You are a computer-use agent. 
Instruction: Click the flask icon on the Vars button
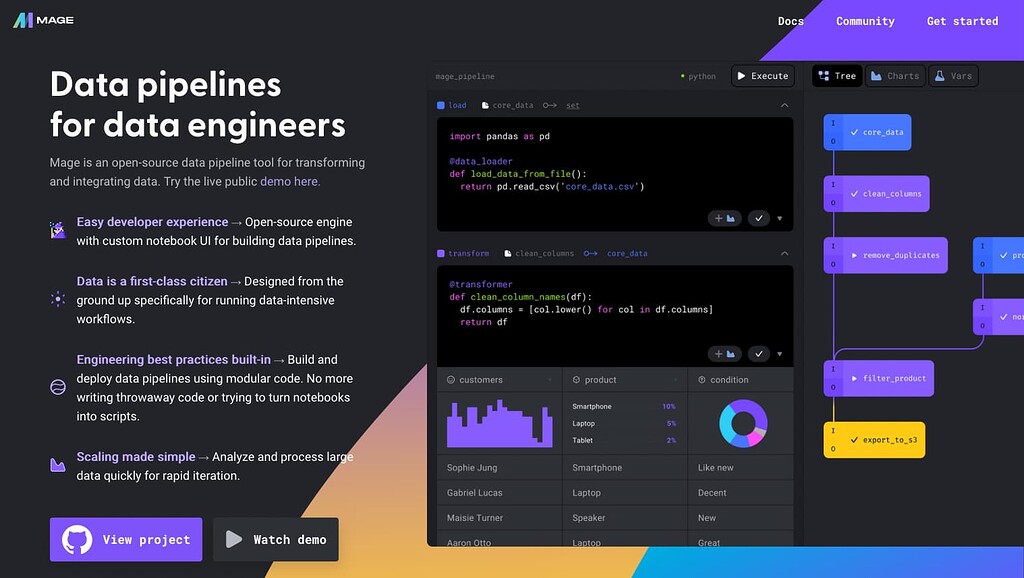(x=938, y=75)
